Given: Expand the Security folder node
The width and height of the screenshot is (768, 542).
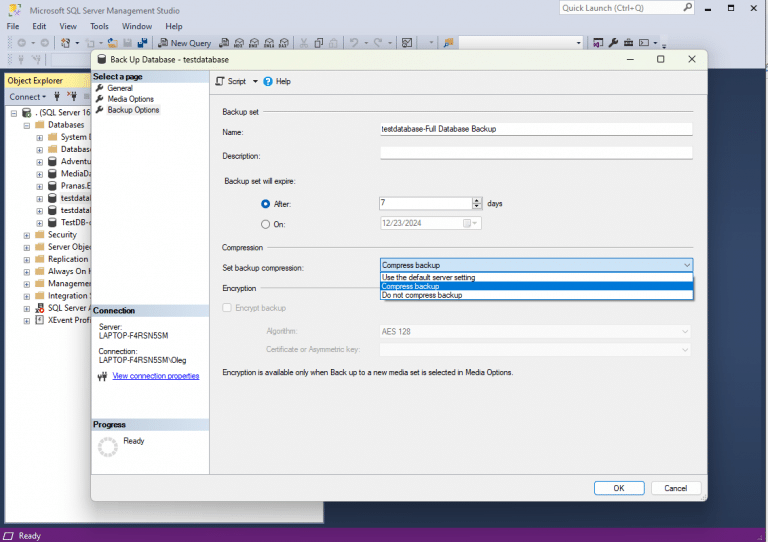Looking at the screenshot, I should (x=27, y=236).
